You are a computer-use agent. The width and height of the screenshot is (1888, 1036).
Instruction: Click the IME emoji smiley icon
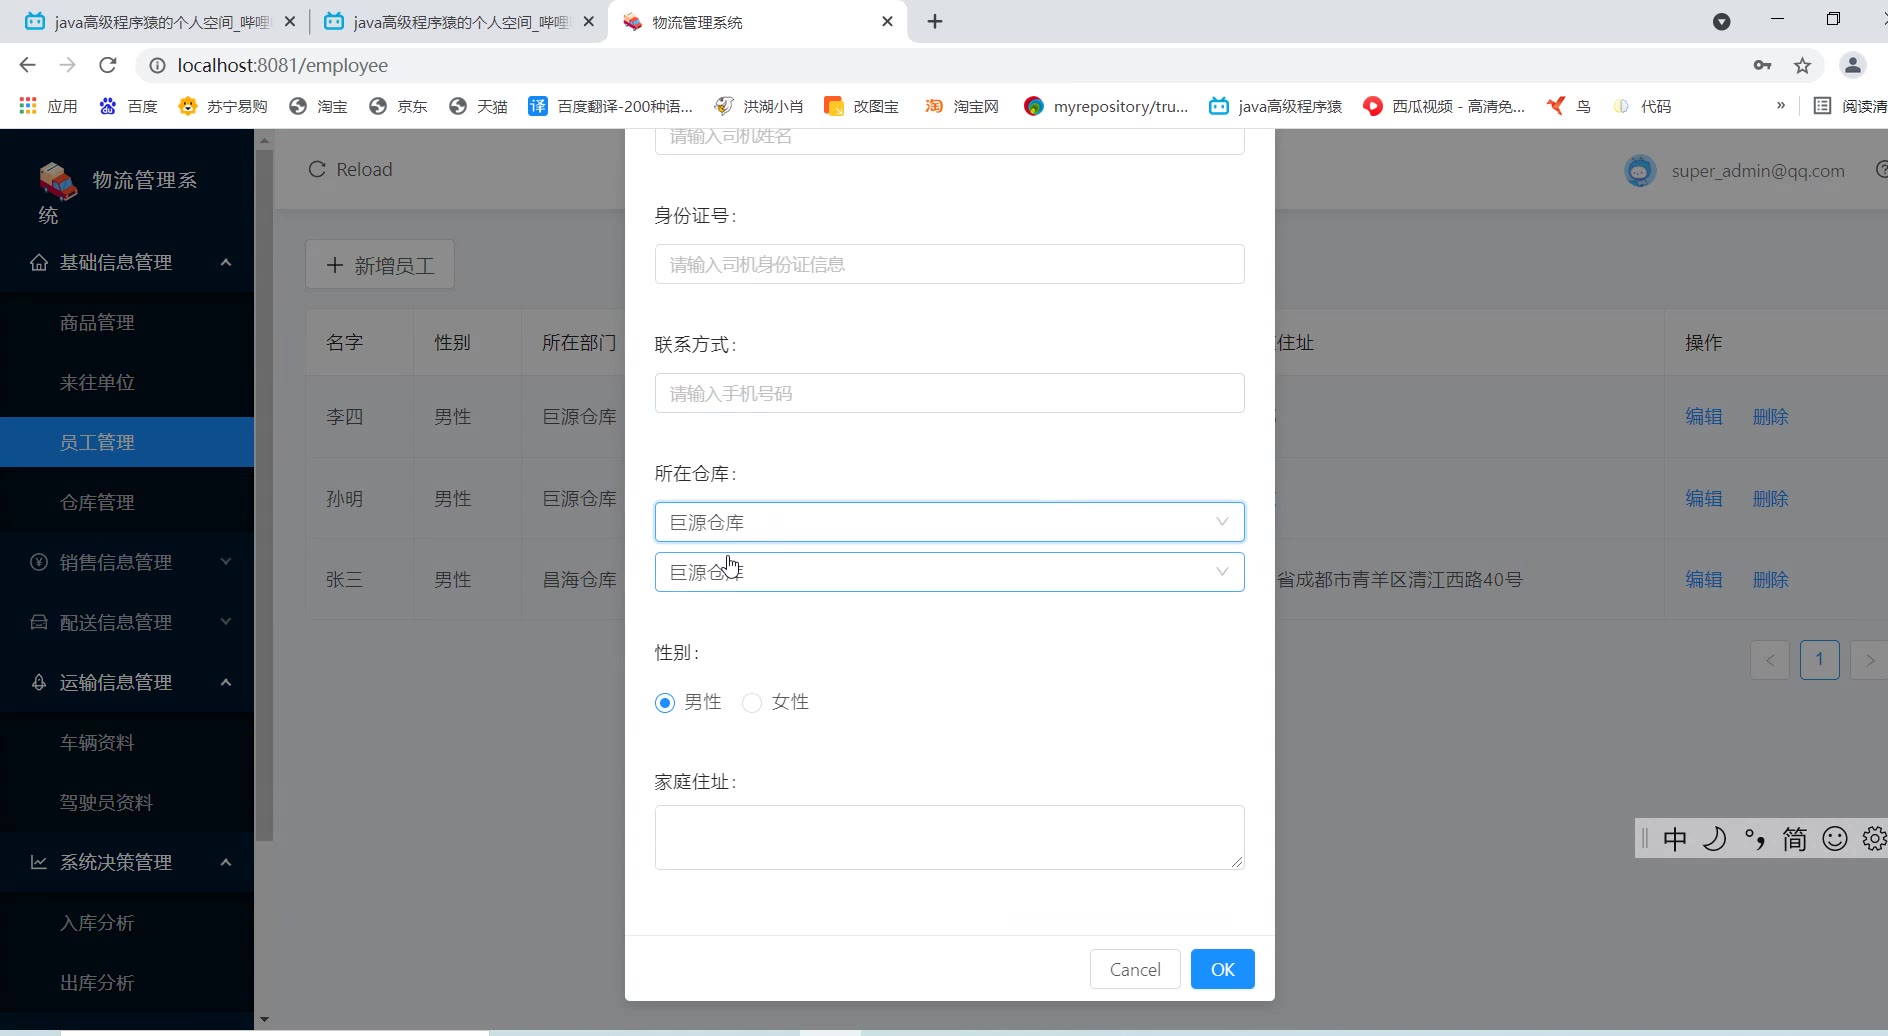1835,838
